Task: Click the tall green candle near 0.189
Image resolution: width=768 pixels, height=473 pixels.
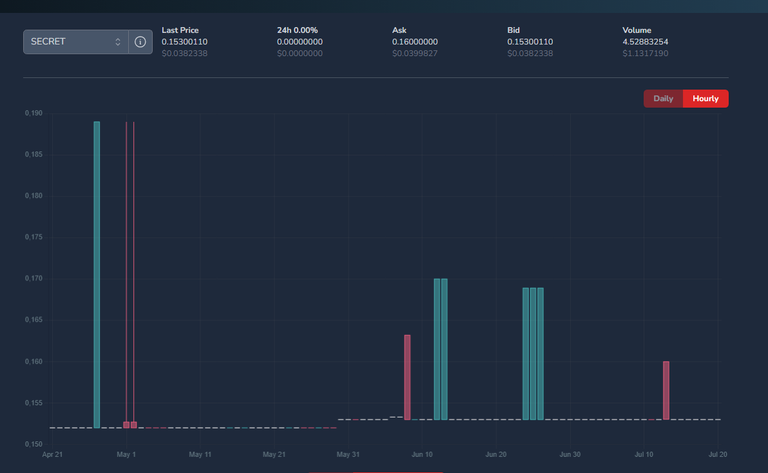Action: (96, 275)
